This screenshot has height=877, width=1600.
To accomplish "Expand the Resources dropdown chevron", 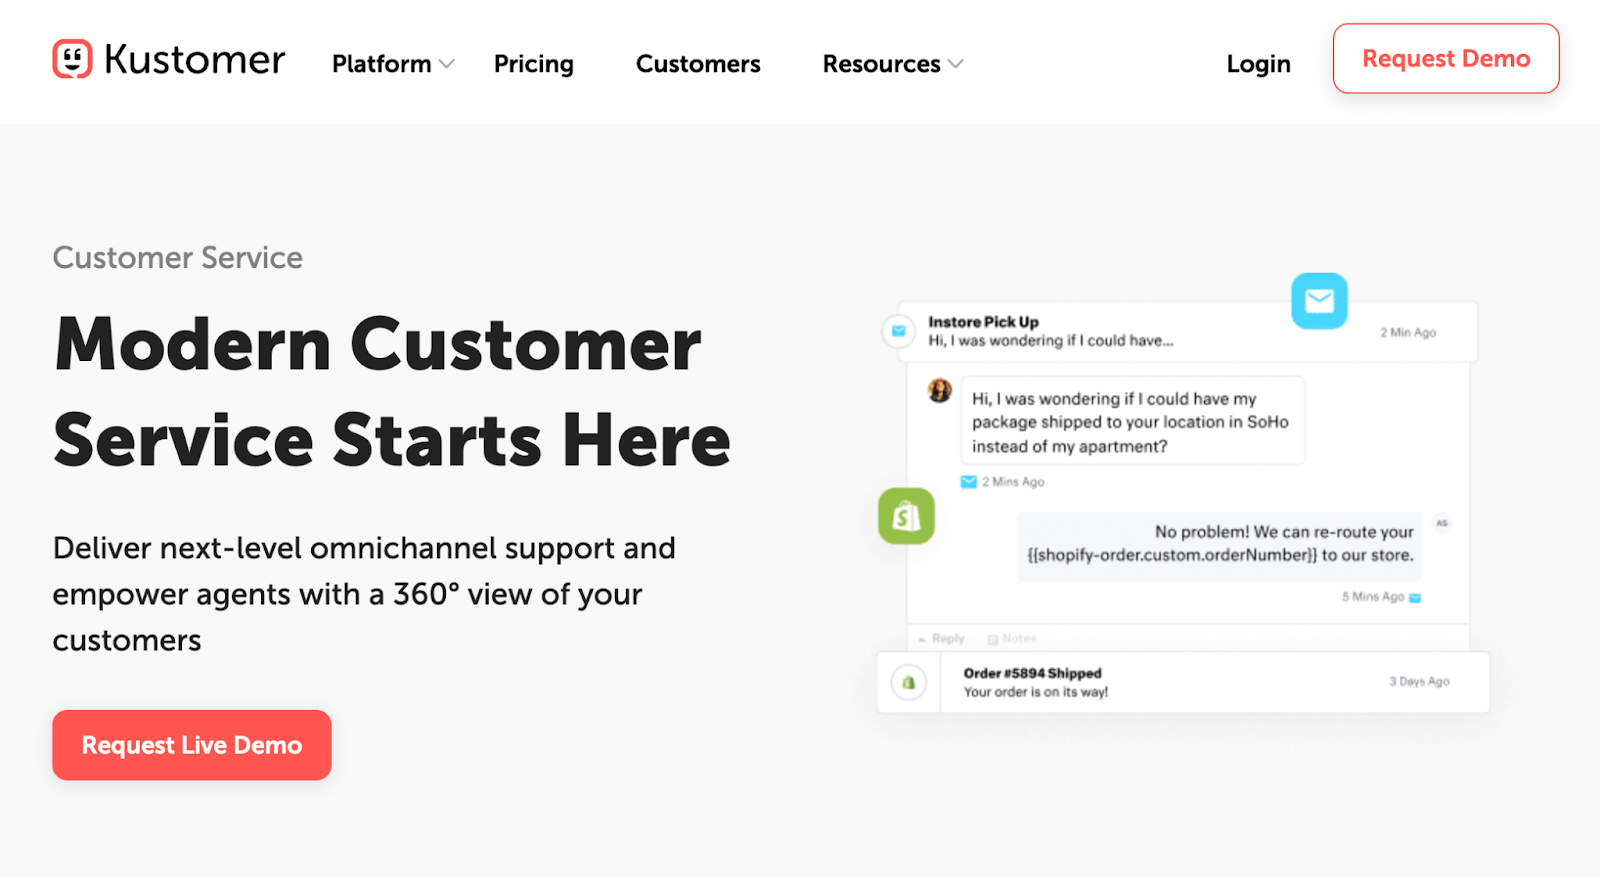I will pyautogui.click(x=956, y=64).
